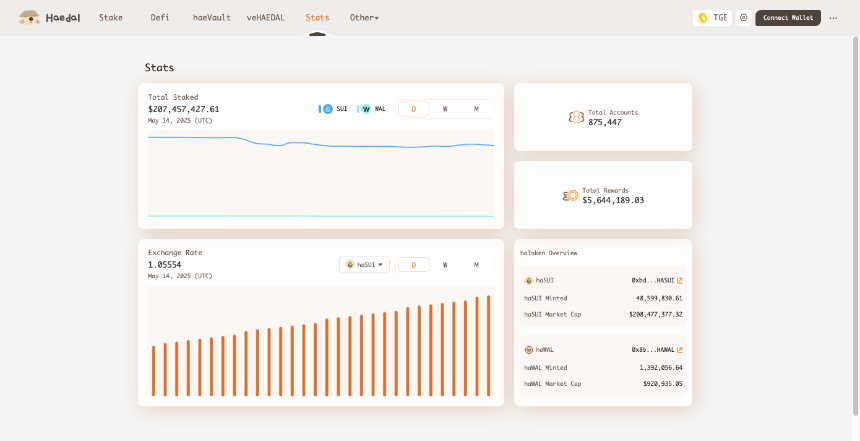The width and height of the screenshot is (860, 441).
Task: Toggle the SUI series in legend
Action: coord(333,109)
